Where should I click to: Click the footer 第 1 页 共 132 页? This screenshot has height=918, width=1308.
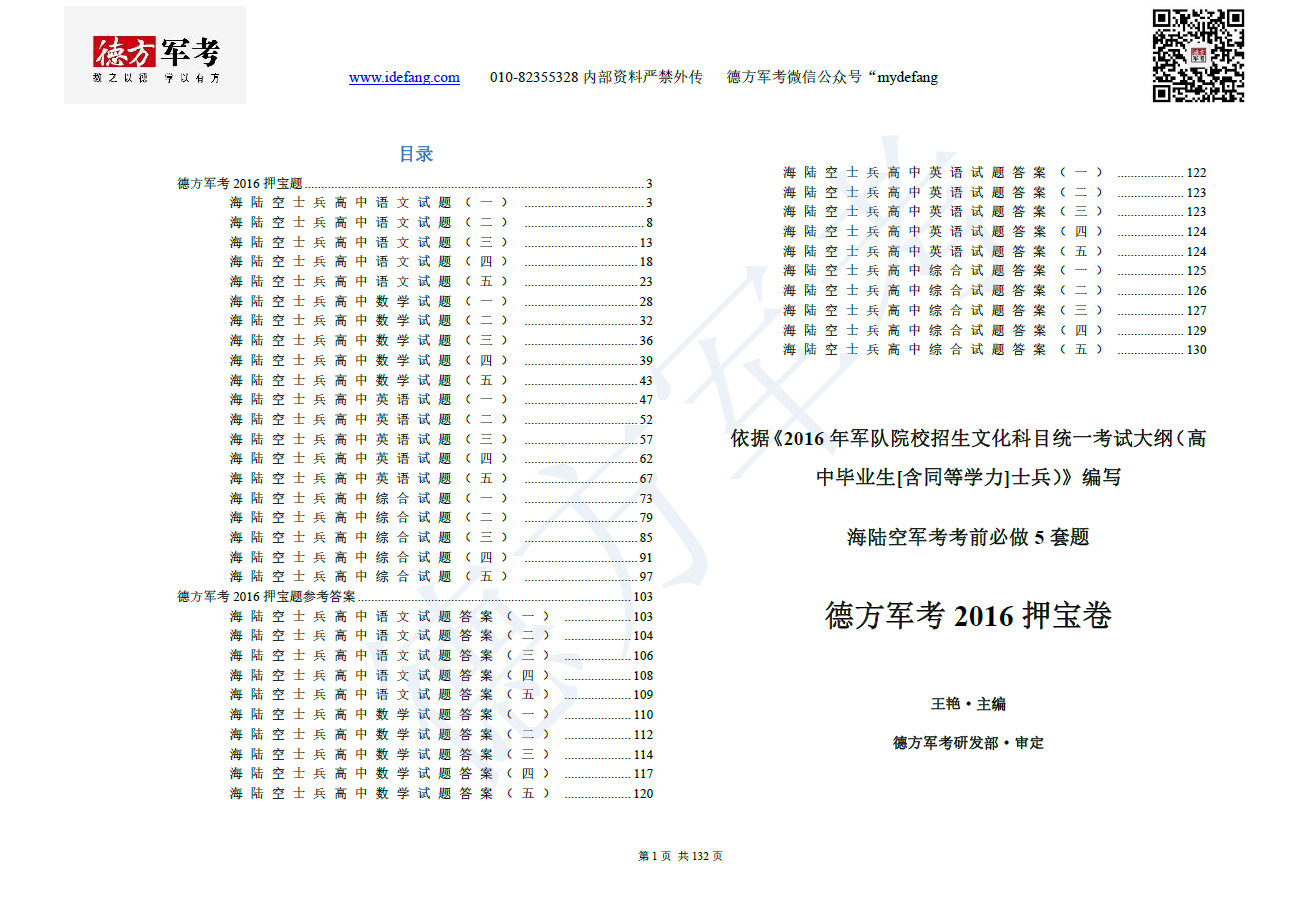pos(680,856)
